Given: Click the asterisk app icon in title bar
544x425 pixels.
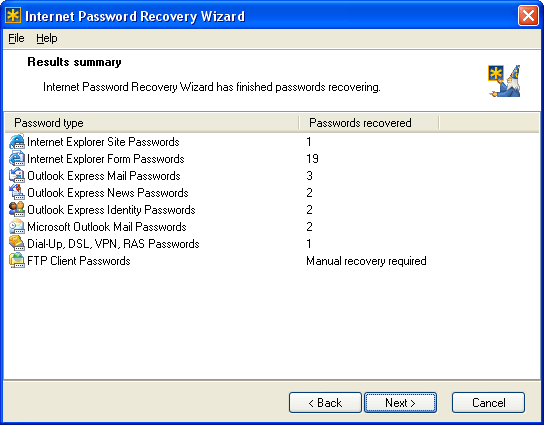Looking at the screenshot, I should coord(13,15).
